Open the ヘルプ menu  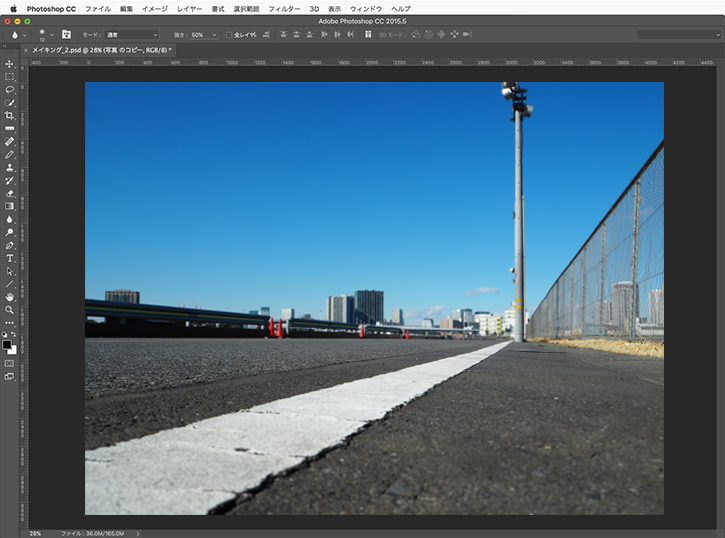(401, 9)
